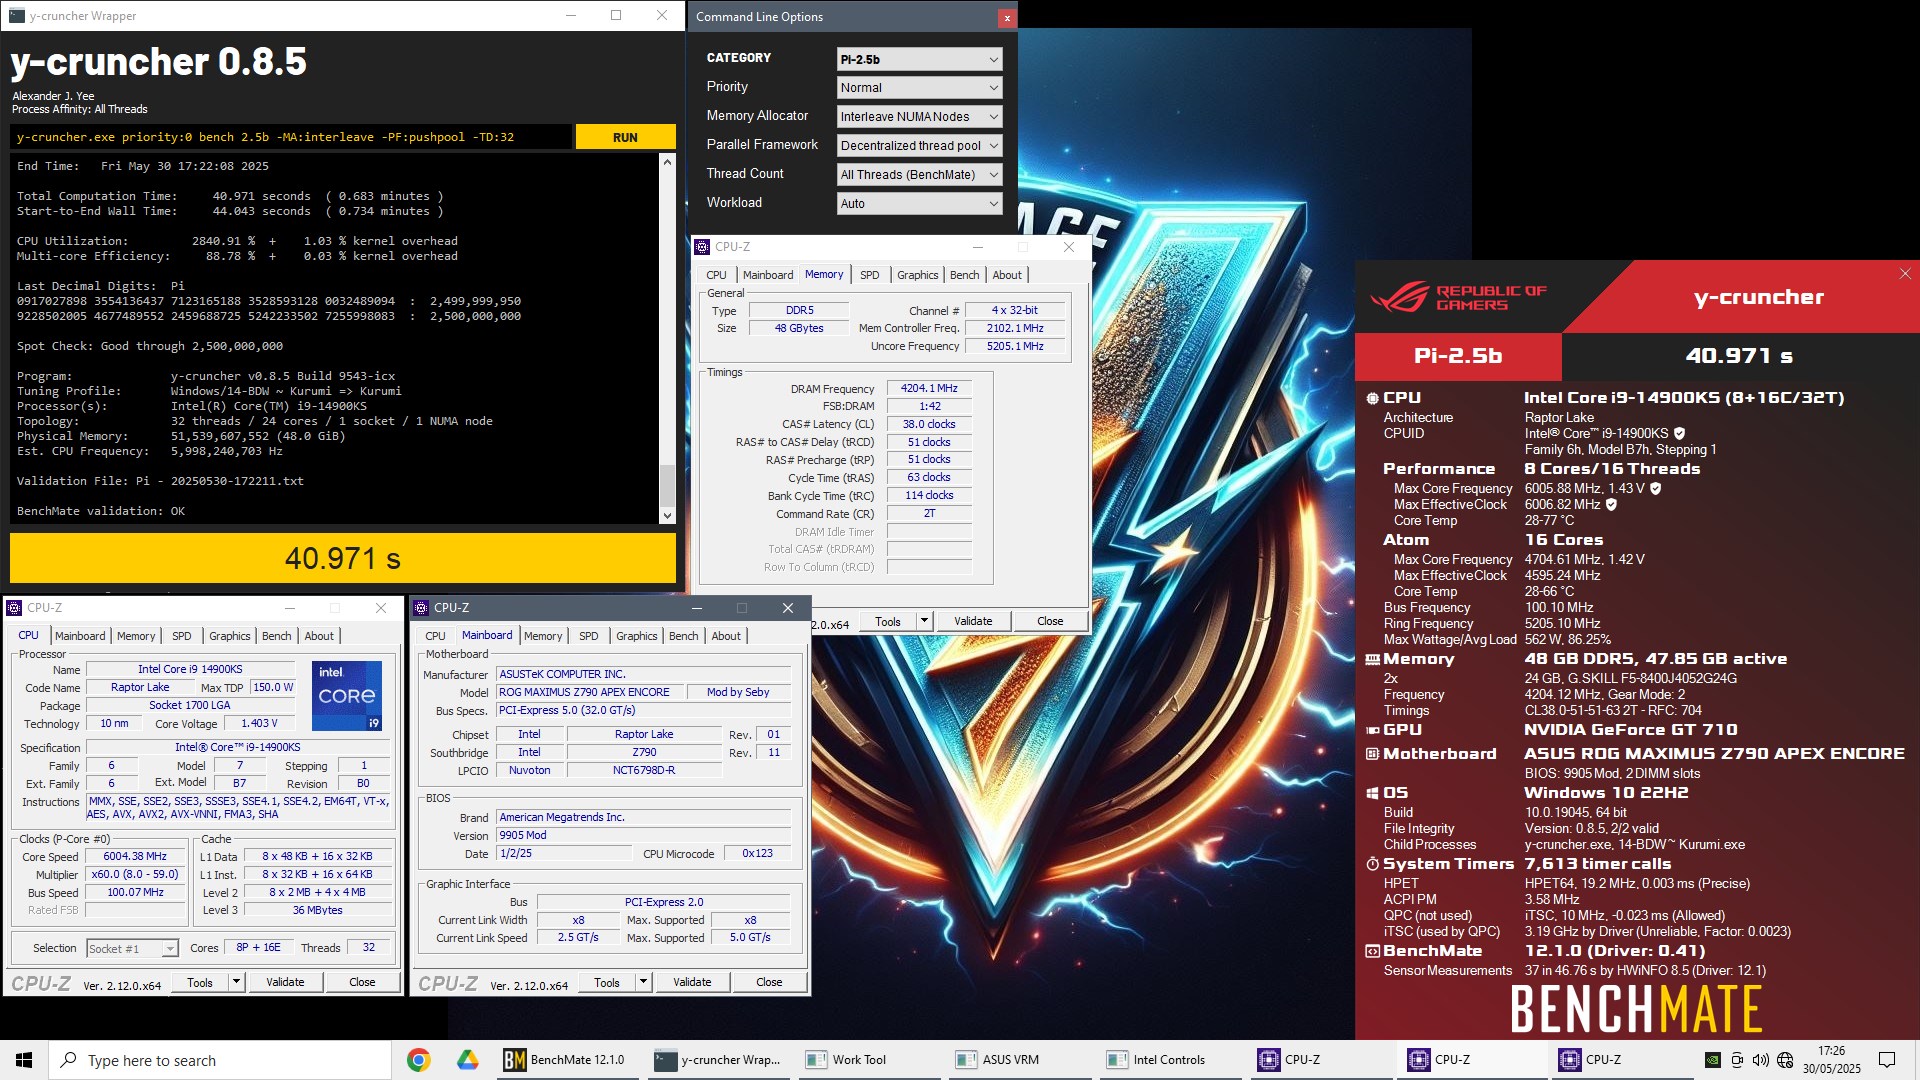Switch to Memory tab in CPU-Z CPU window
Image resolution: width=1920 pixels, height=1080 pixels.
click(x=136, y=636)
